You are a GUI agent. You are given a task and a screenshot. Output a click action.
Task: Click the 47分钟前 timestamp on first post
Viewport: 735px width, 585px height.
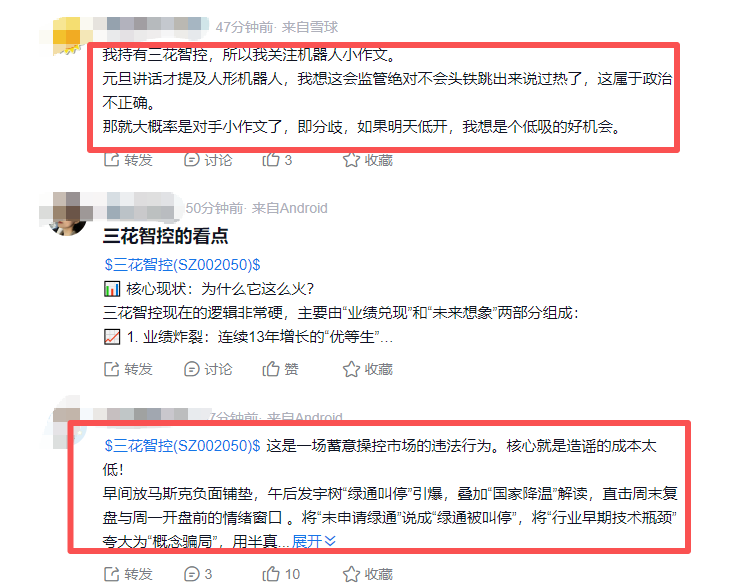[244, 27]
